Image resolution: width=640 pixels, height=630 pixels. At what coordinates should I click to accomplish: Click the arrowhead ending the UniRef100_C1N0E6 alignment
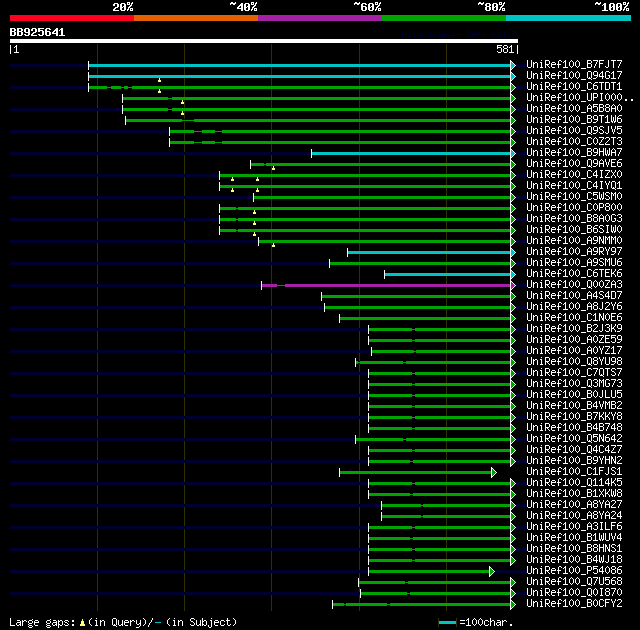pyautogui.click(x=513, y=319)
